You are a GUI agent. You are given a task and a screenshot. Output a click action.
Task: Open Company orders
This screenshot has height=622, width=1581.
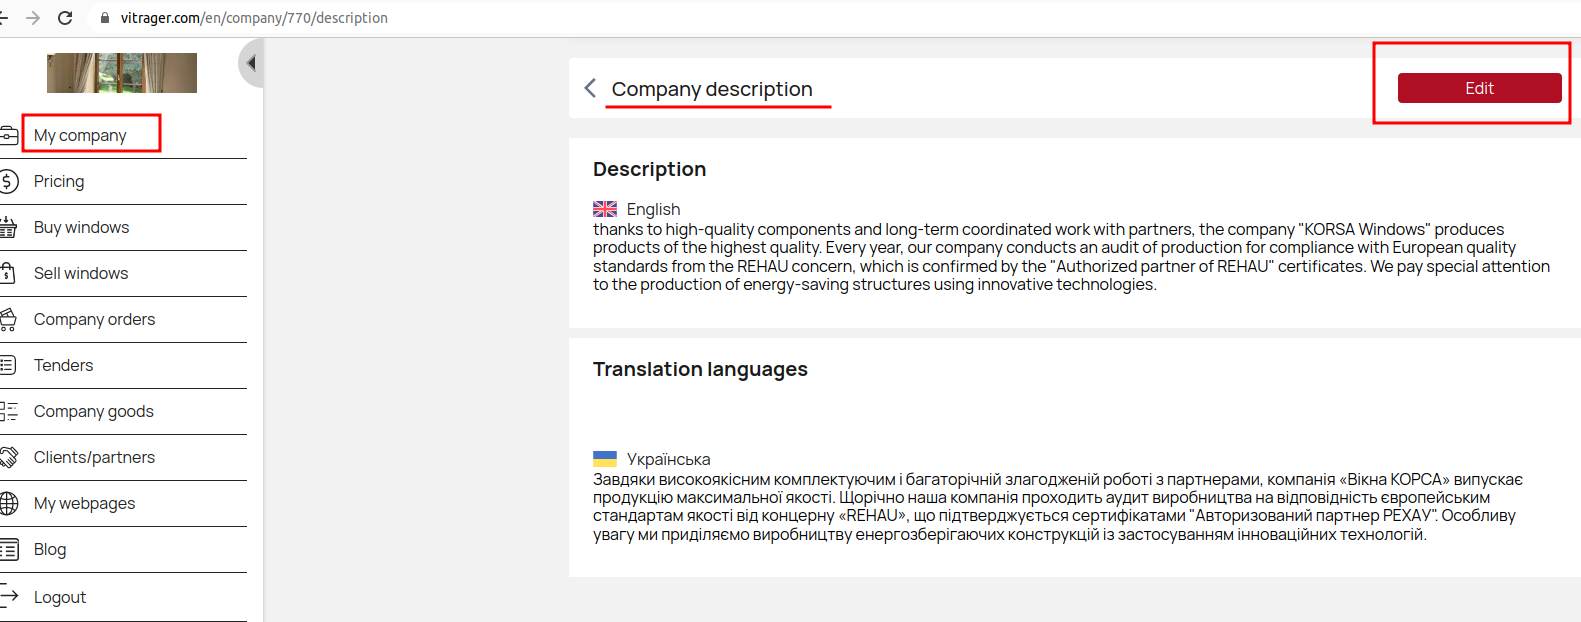click(x=94, y=319)
